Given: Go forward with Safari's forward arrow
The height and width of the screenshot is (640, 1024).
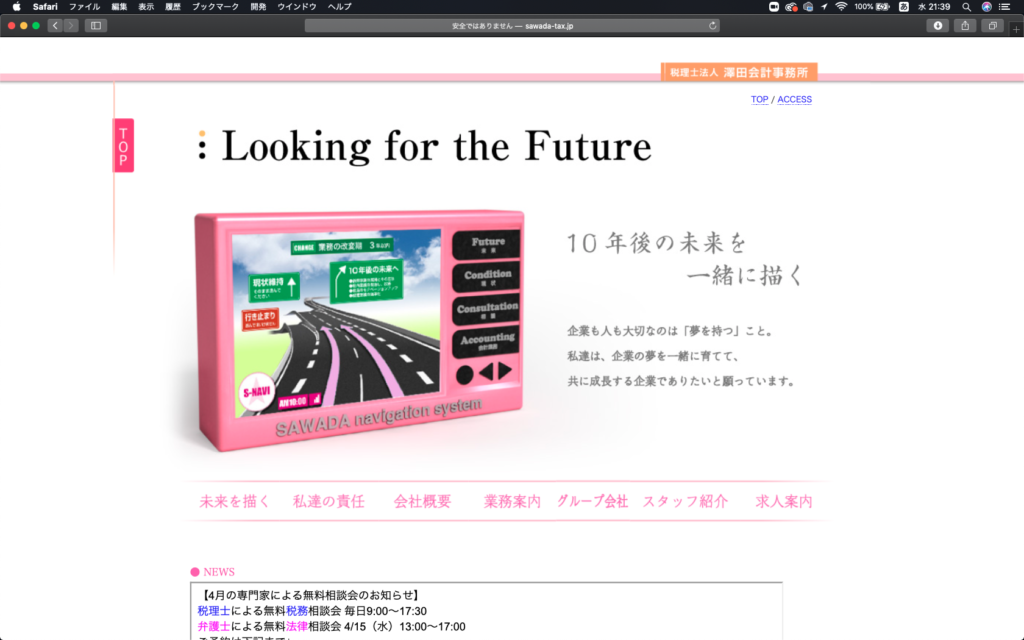Looking at the screenshot, I should 71,25.
